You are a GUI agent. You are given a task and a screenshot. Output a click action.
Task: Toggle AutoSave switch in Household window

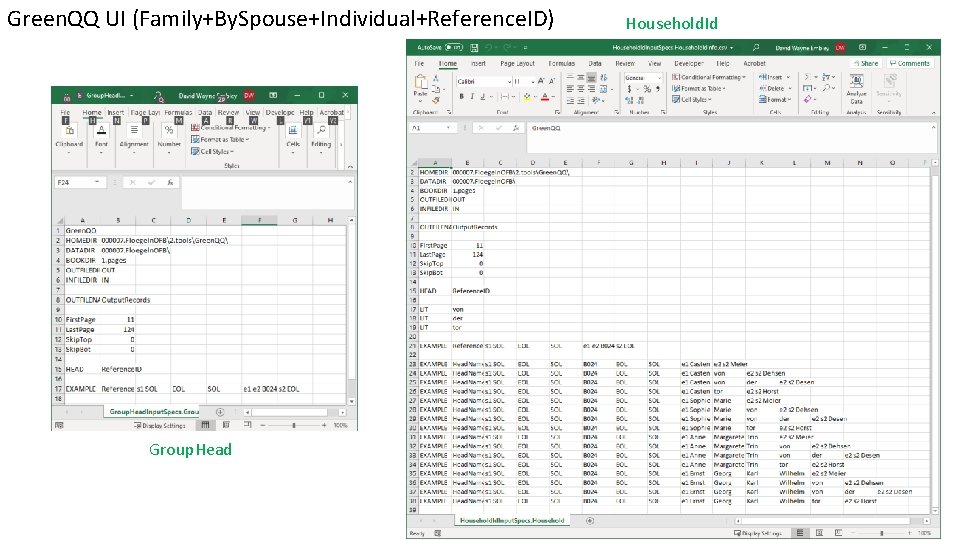454,47
